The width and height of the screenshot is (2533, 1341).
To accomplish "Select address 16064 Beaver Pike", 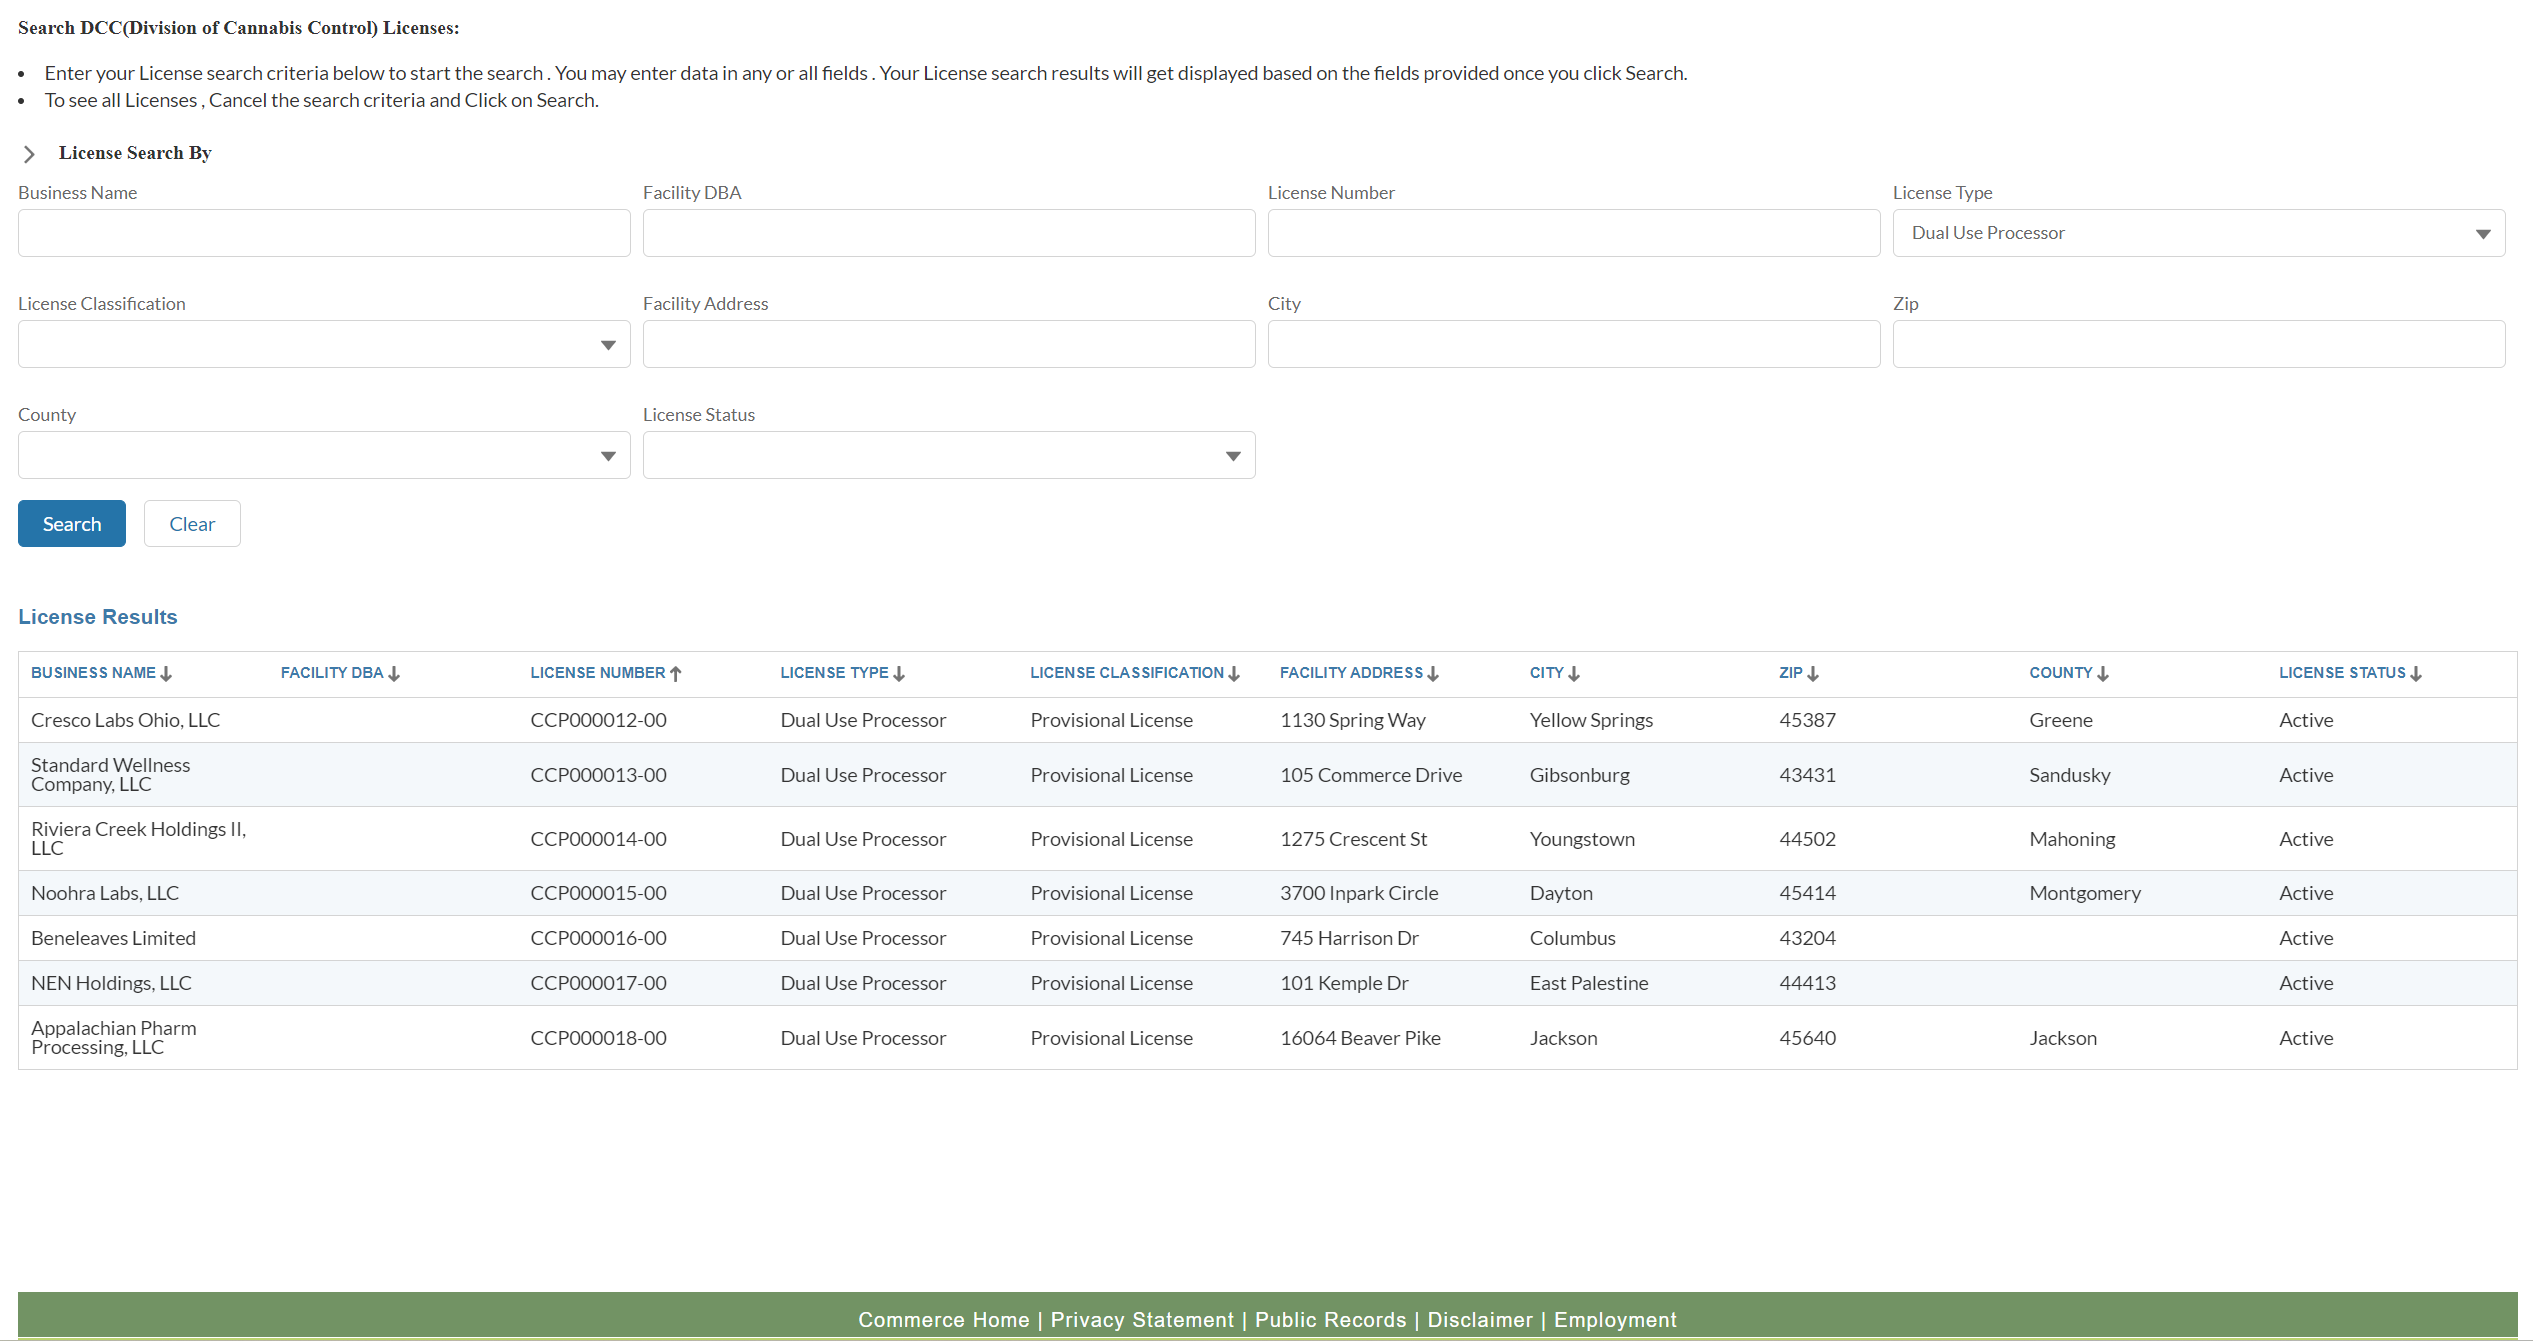I will coord(1360,1038).
